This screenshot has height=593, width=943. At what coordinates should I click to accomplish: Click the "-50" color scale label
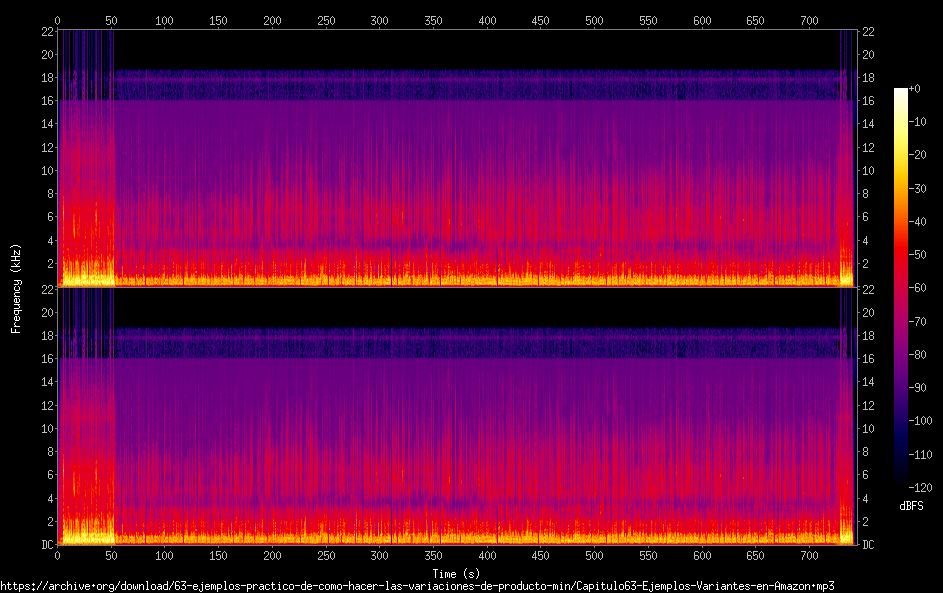point(918,254)
